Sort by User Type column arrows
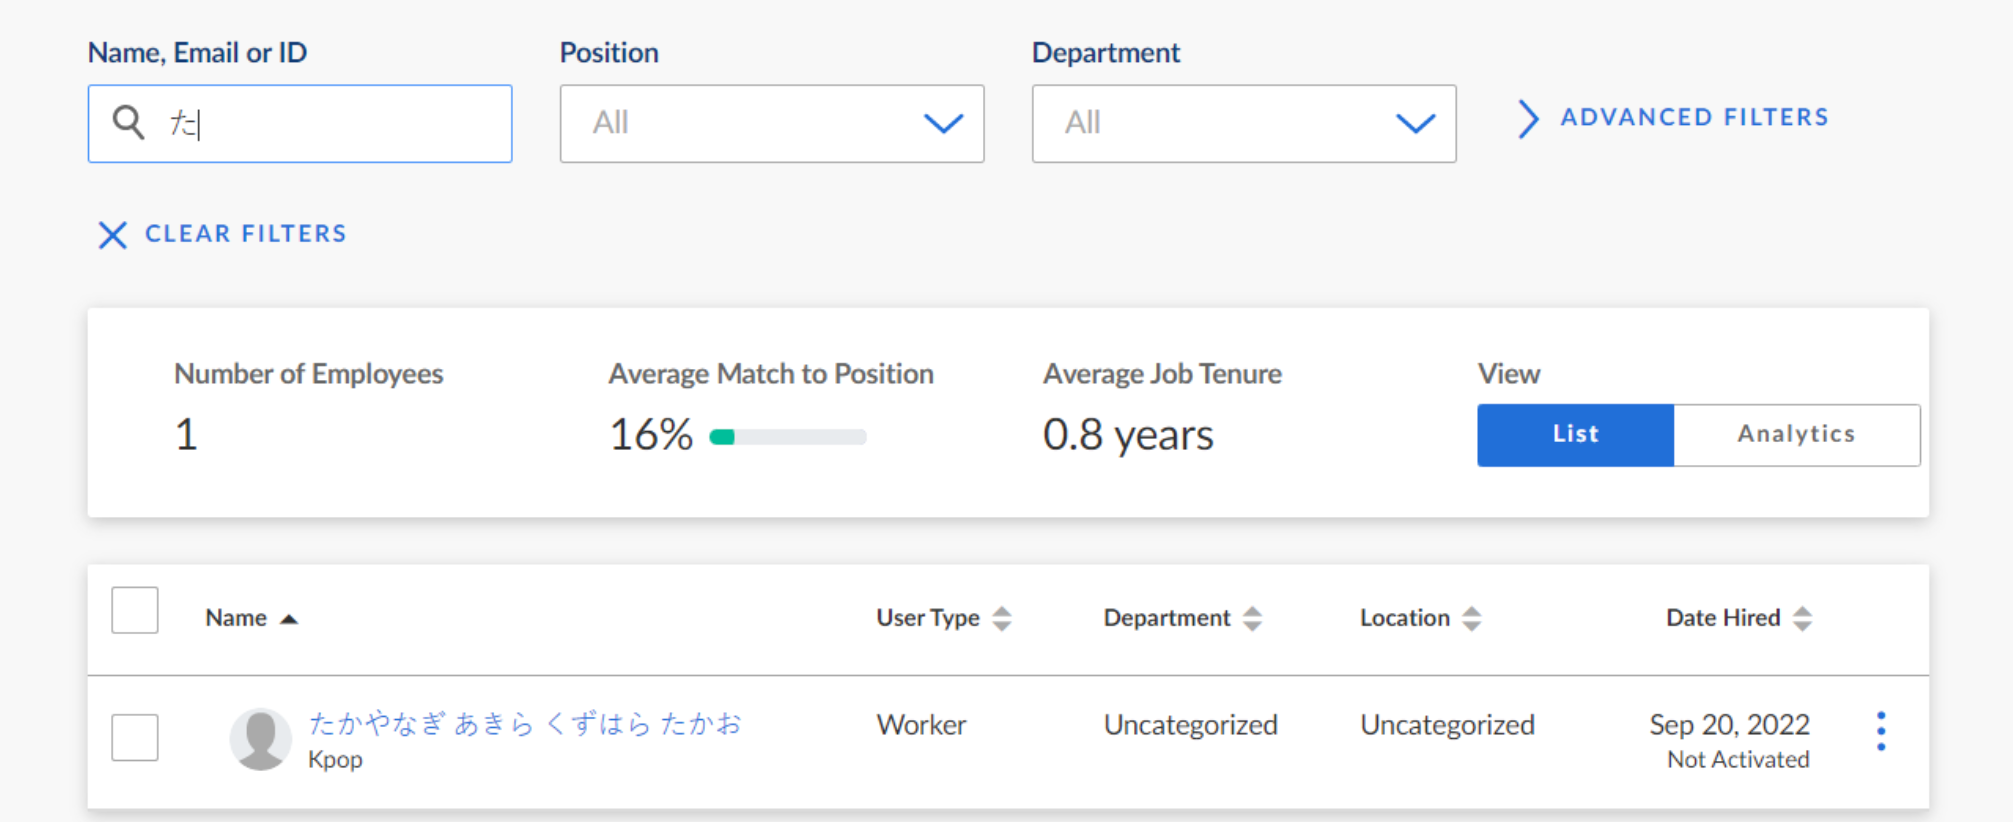Screen dimensions: 2013x822 pyautogui.click(x=1001, y=619)
